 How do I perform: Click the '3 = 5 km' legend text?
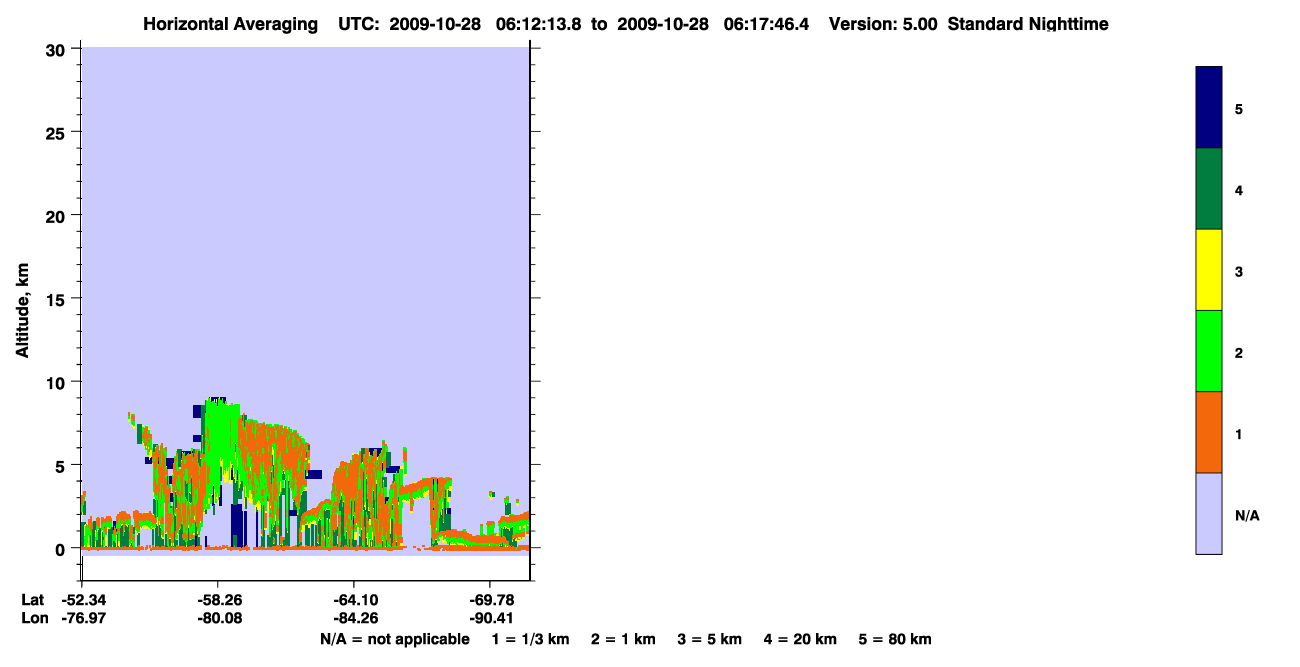click(709, 639)
